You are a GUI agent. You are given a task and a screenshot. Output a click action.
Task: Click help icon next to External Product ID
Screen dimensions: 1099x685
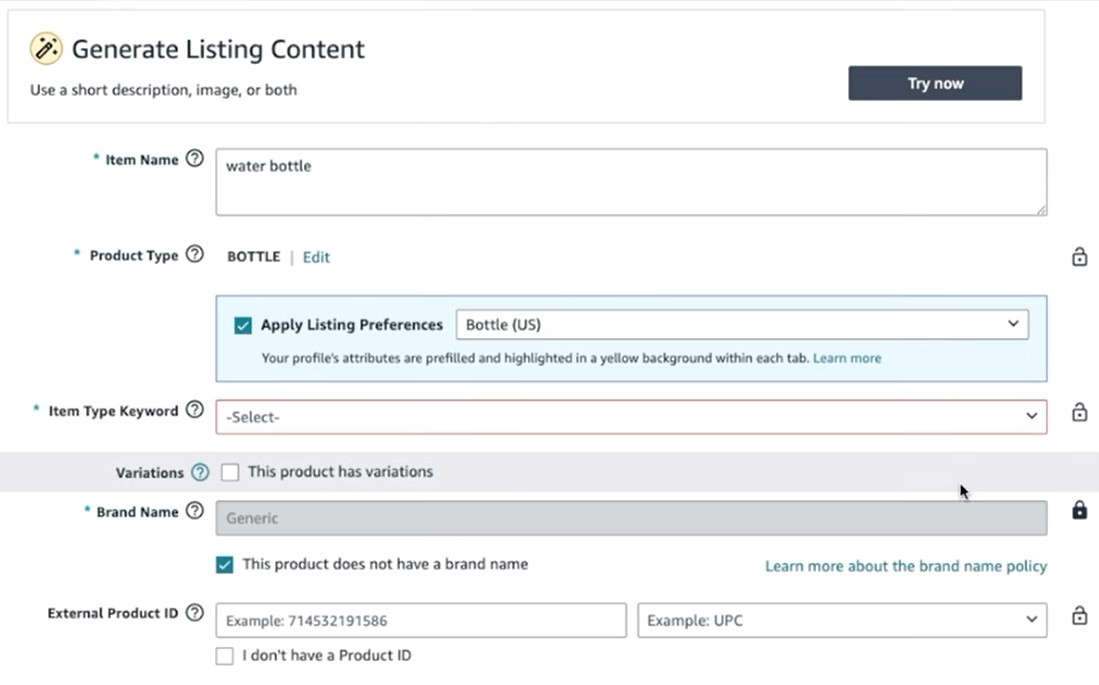coord(195,612)
